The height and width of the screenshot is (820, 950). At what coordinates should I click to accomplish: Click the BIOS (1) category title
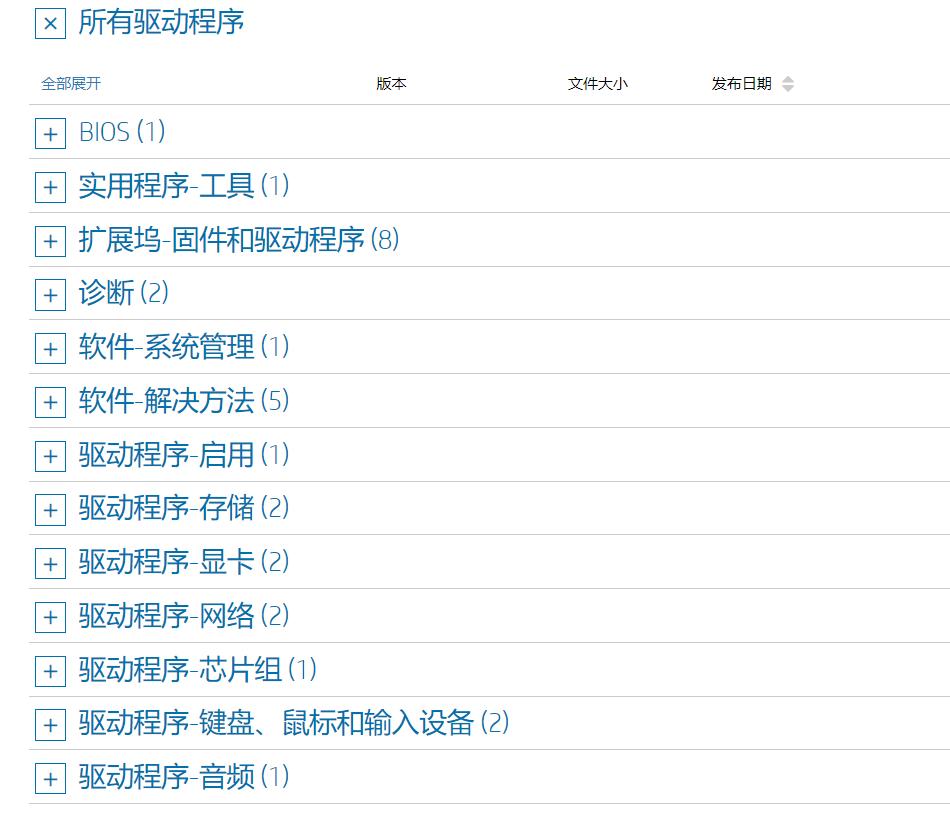coord(122,132)
